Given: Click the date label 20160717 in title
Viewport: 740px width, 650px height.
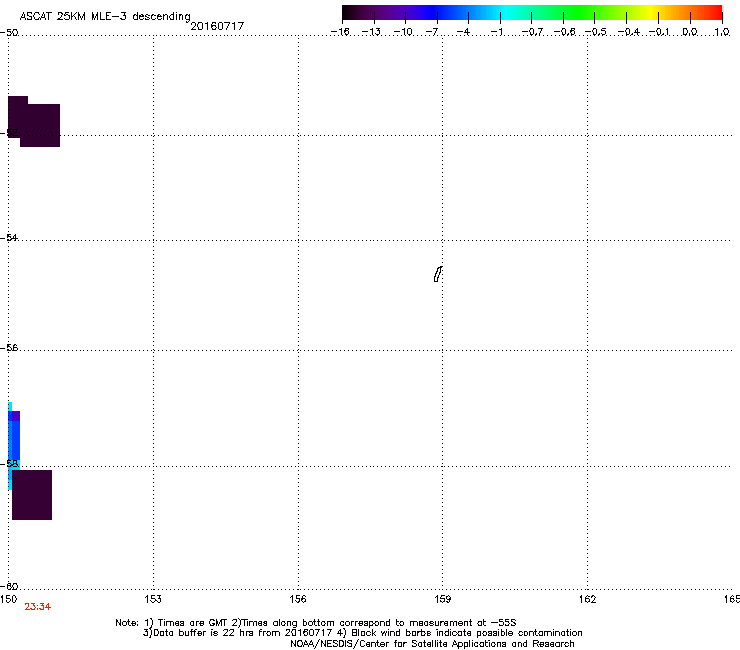Looking at the screenshot, I should (x=217, y=26).
